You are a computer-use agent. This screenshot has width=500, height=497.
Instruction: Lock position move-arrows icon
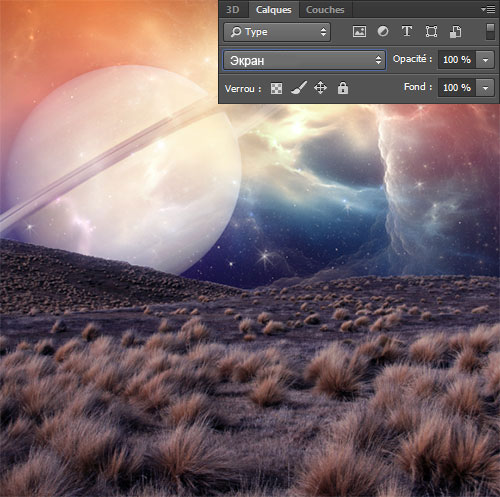pos(320,88)
